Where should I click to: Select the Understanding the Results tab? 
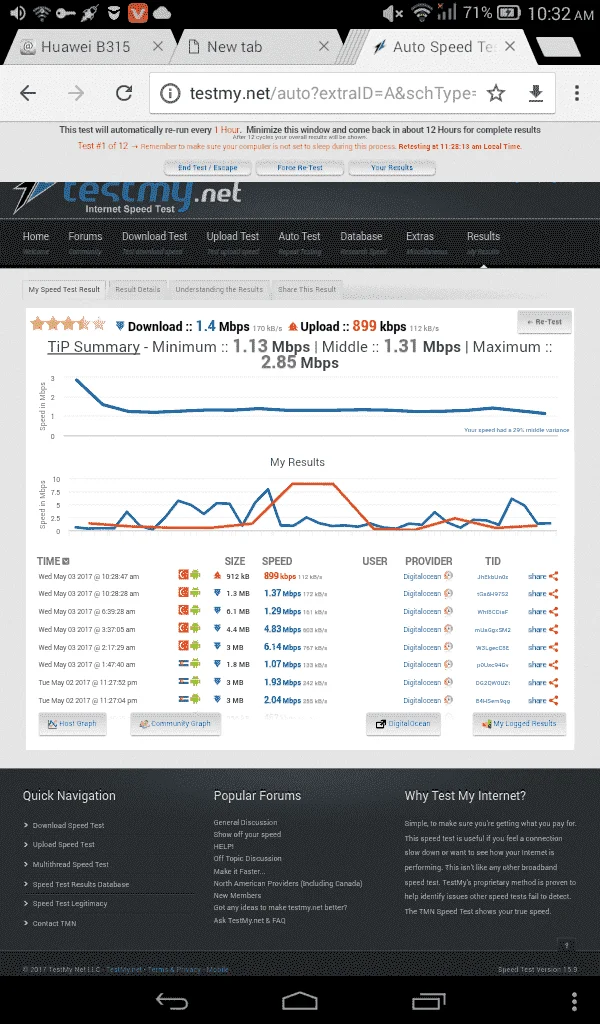point(219,289)
